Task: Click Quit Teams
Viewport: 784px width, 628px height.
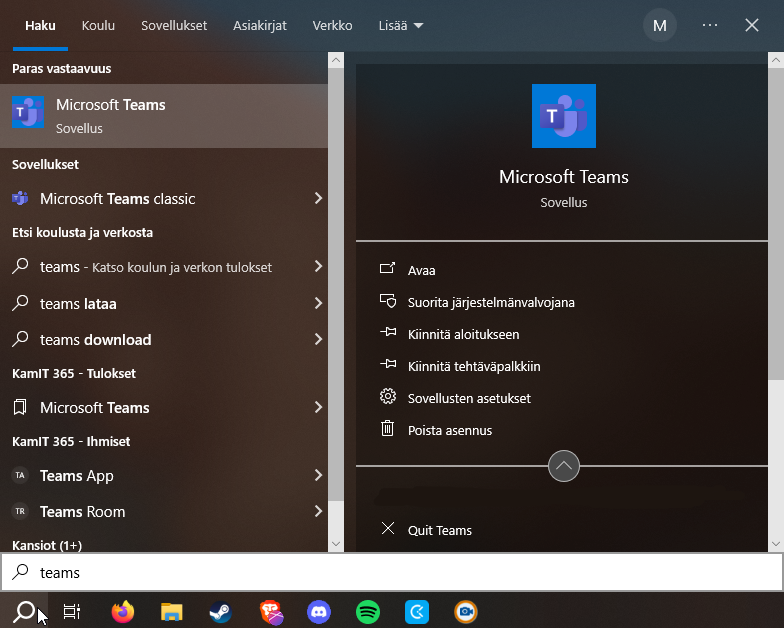Action: (x=440, y=530)
